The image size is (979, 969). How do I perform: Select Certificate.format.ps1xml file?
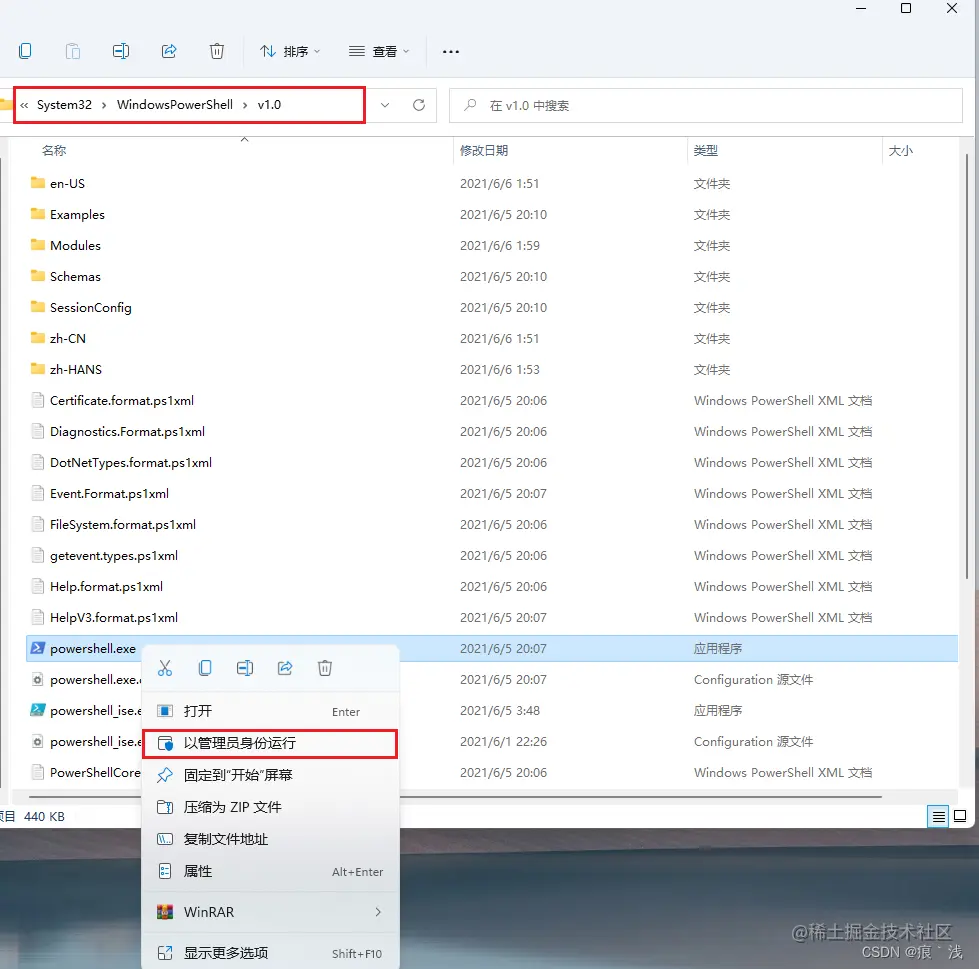point(122,401)
